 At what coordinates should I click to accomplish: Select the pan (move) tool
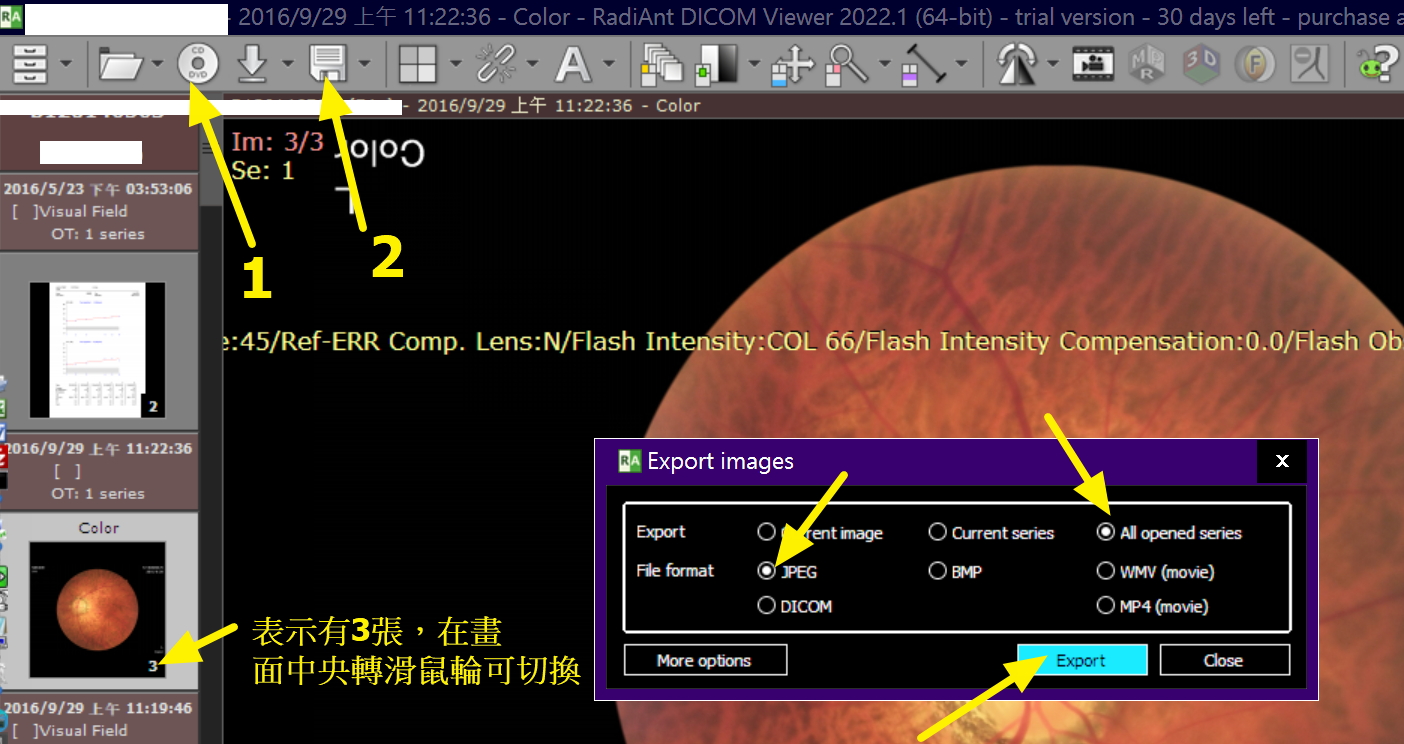[x=793, y=65]
